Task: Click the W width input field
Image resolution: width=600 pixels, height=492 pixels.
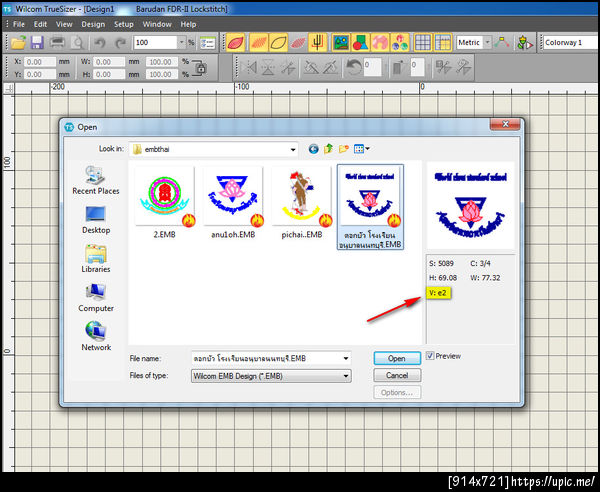Action: pyautogui.click(x=109, y=62)
